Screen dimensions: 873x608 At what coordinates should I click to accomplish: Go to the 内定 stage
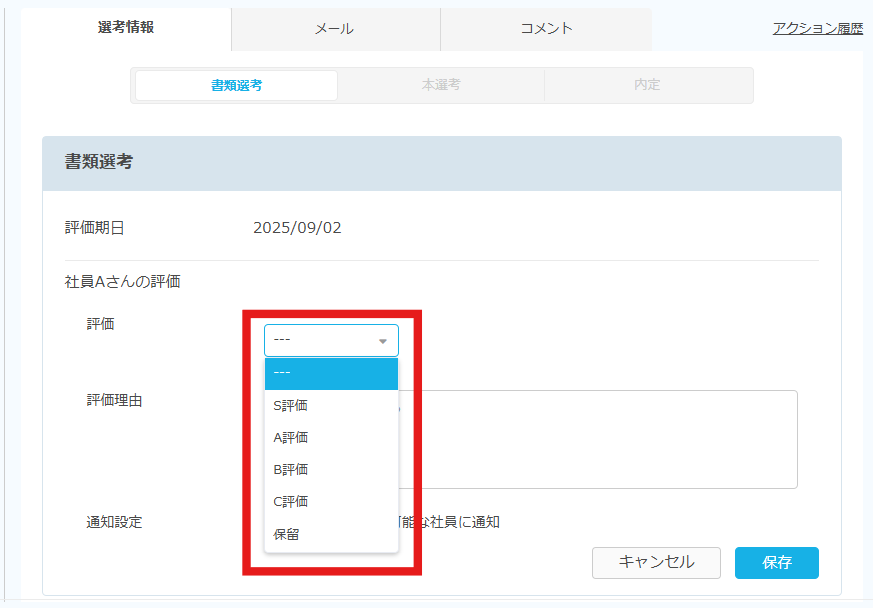click(x=647, y=85)
